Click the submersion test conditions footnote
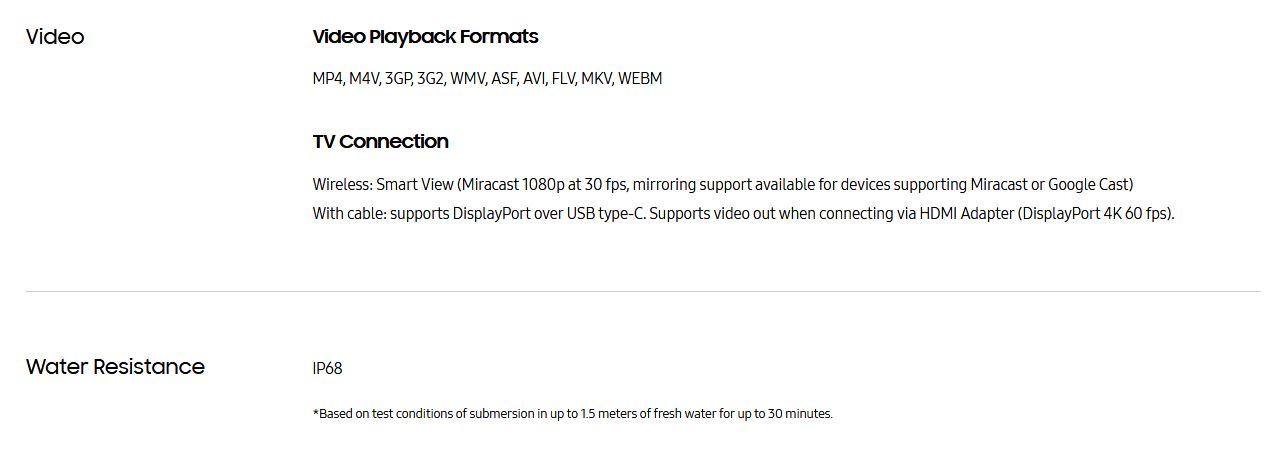 coord(572,413)
